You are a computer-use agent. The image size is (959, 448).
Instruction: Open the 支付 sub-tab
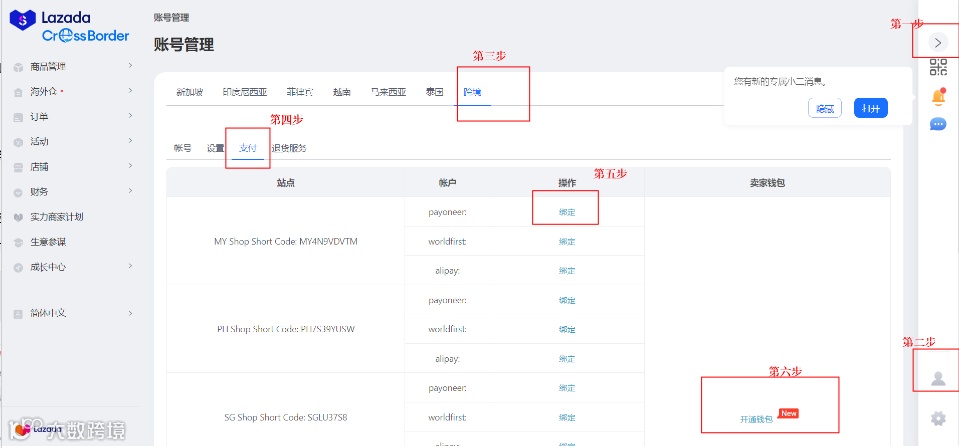coord(248,148)
